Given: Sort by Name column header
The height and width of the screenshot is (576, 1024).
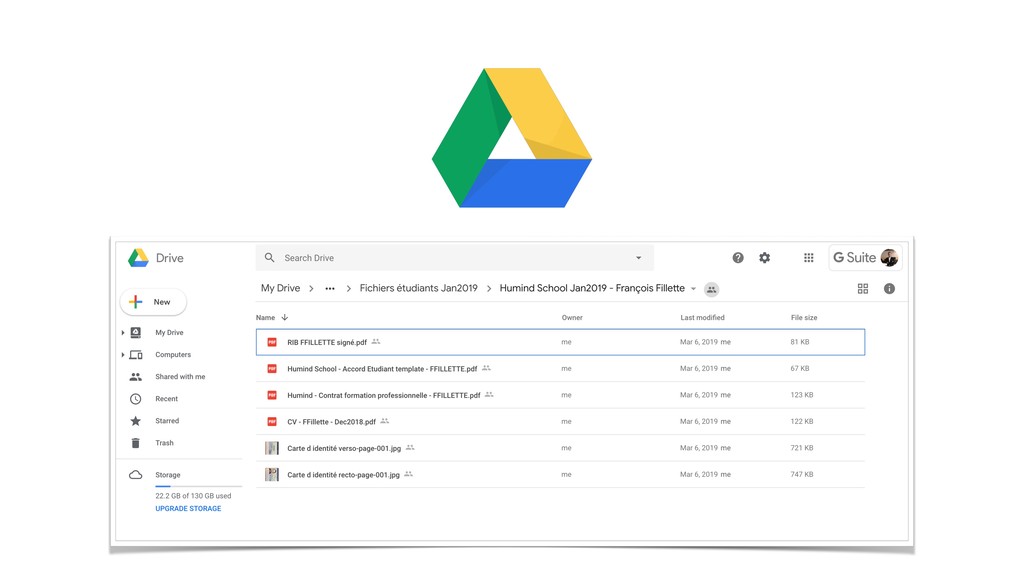Looking at the screenshot, I should point(265,317).
